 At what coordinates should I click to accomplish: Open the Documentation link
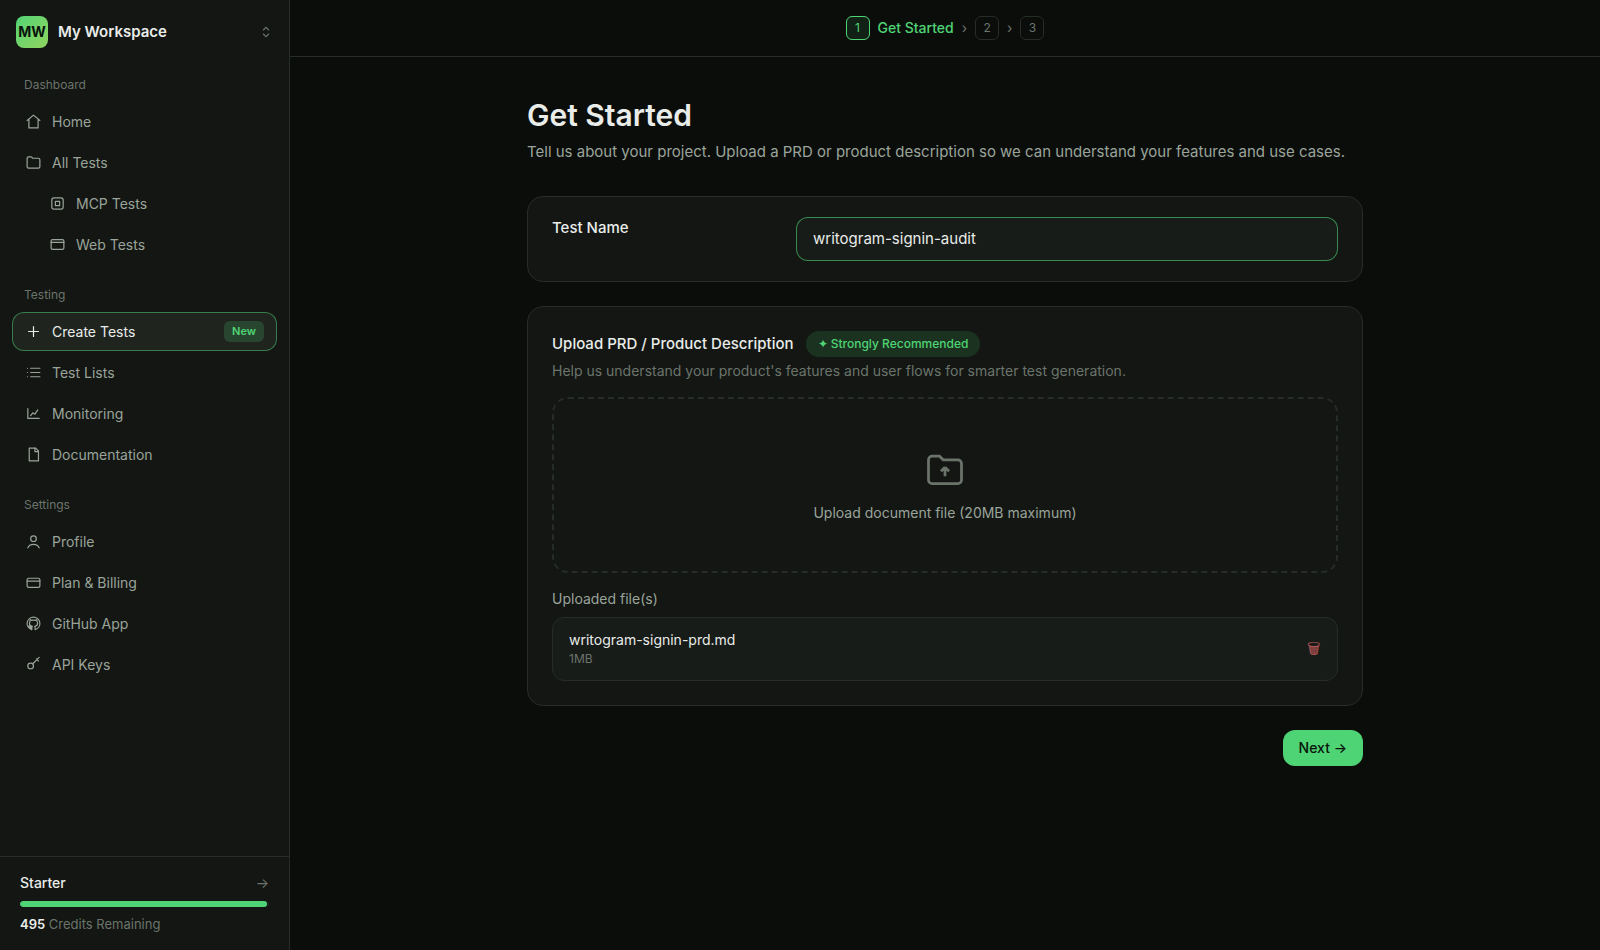tap(102, 455)
